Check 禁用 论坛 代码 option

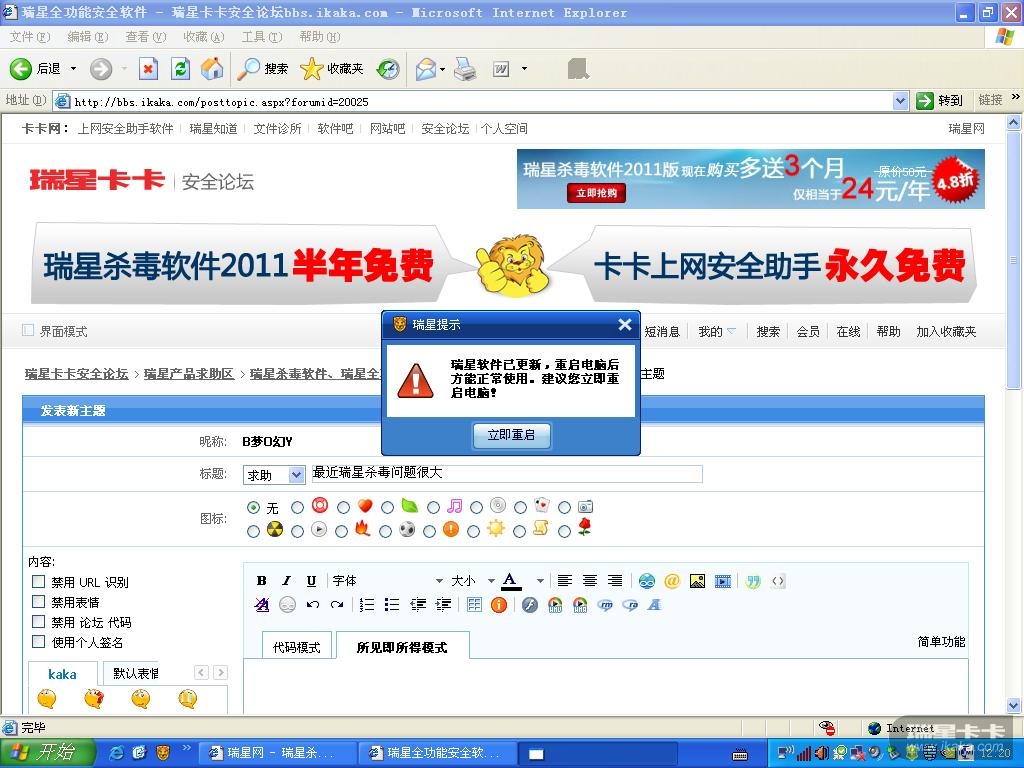coord(39,622)
